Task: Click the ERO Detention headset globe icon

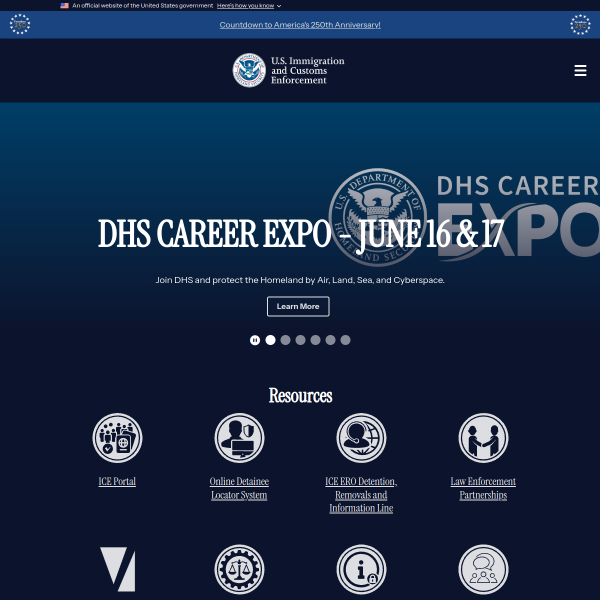Action: pyautogui.click(x=361, y=438)
